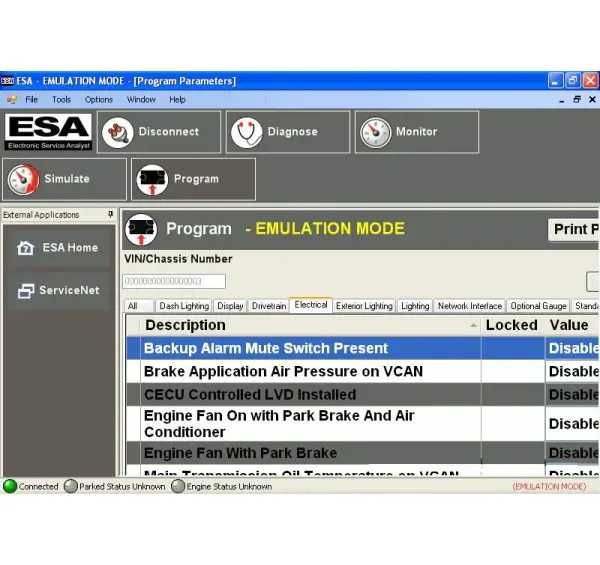Screen dimensions: 600x565
Task: Click the value cell for CECU Controlled LVD Installed
Action: [x=572, y=395]
